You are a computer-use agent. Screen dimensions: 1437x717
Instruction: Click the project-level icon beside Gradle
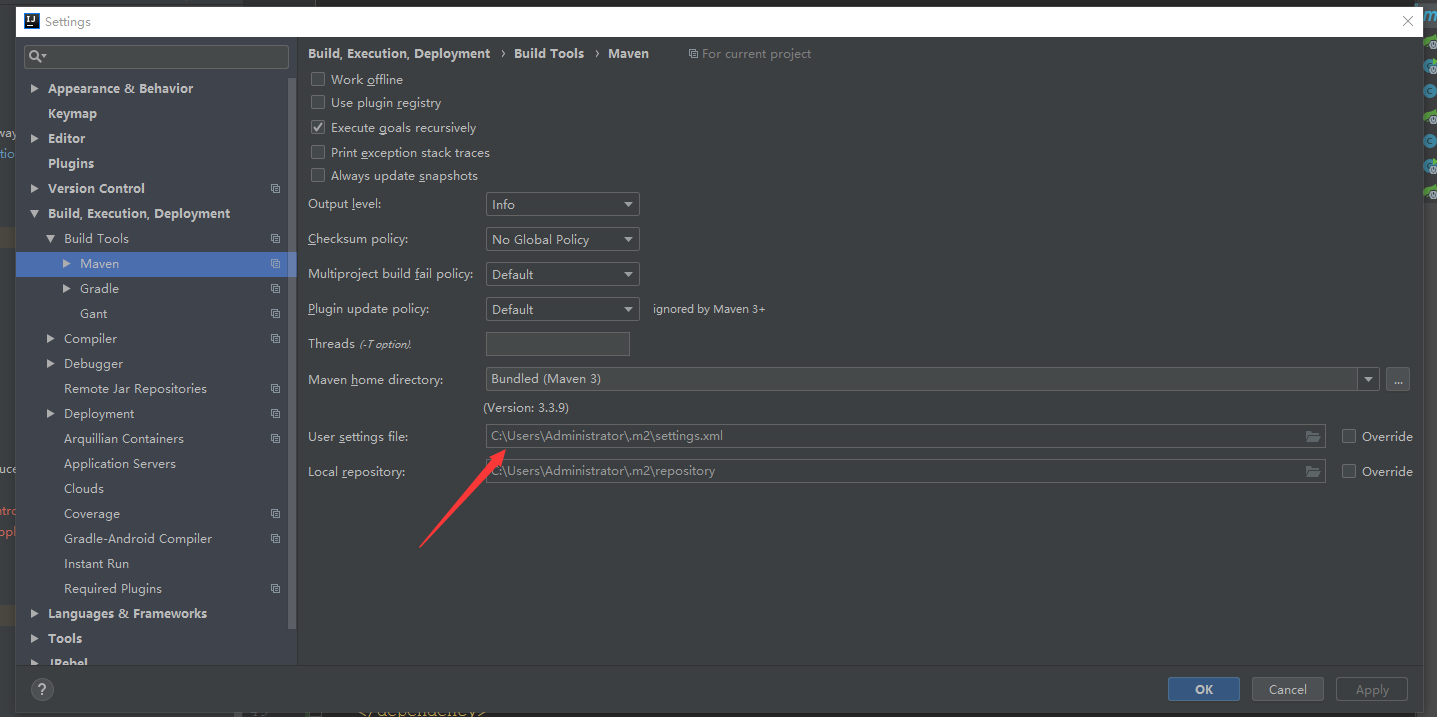pyautogui.click(x=275, y=289)
